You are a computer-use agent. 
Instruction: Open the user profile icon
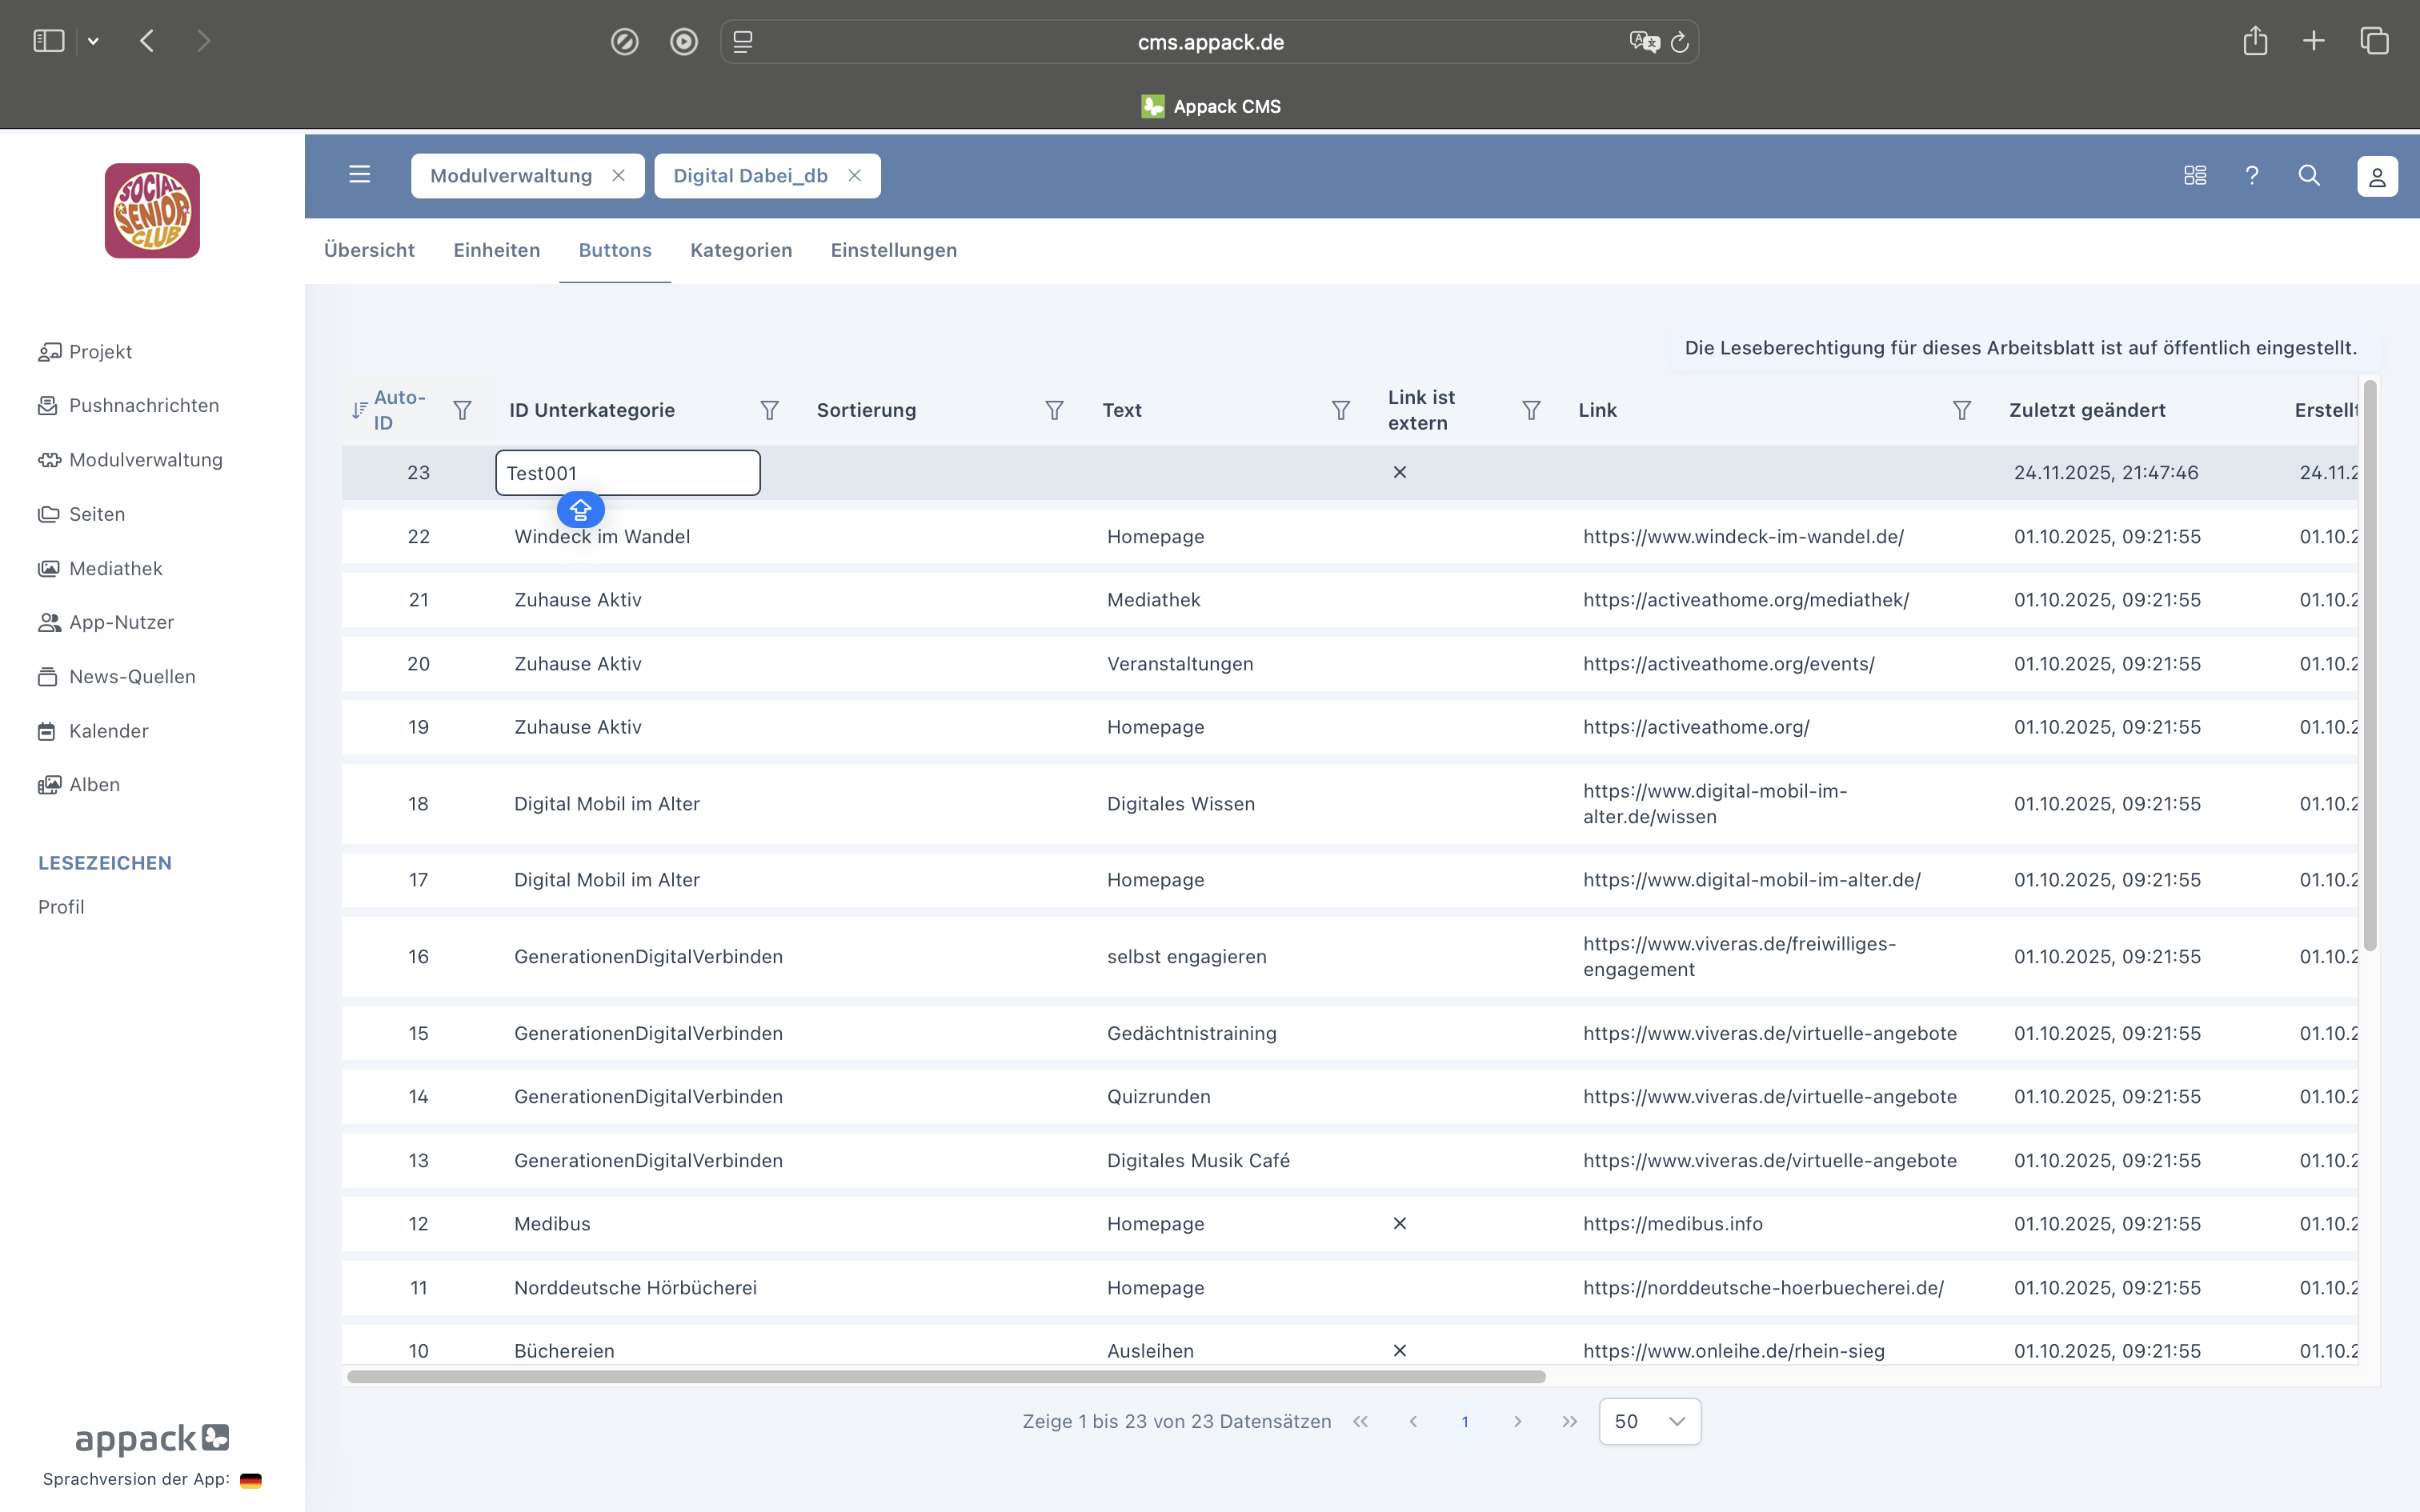click(x=2377, y=176)
